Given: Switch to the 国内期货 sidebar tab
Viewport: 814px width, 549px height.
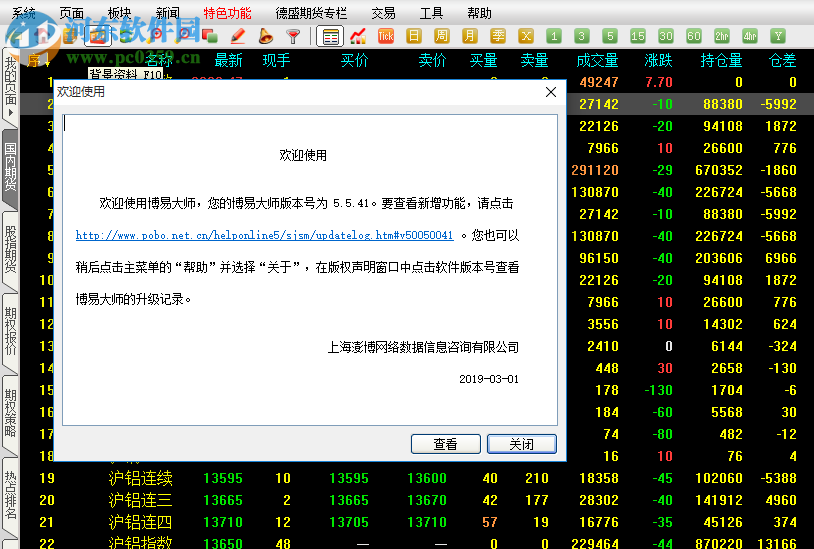Looking at the screenshot, I should coord(10,167).
